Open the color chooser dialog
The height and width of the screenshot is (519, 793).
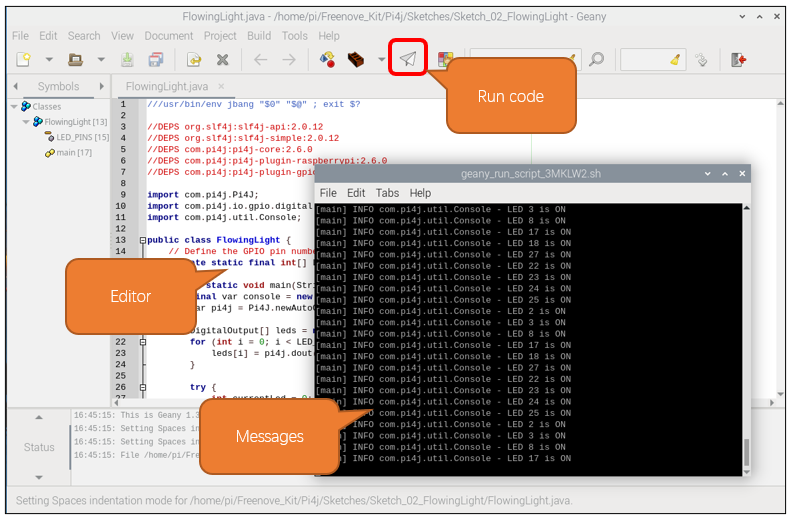(x=445, y=60)
